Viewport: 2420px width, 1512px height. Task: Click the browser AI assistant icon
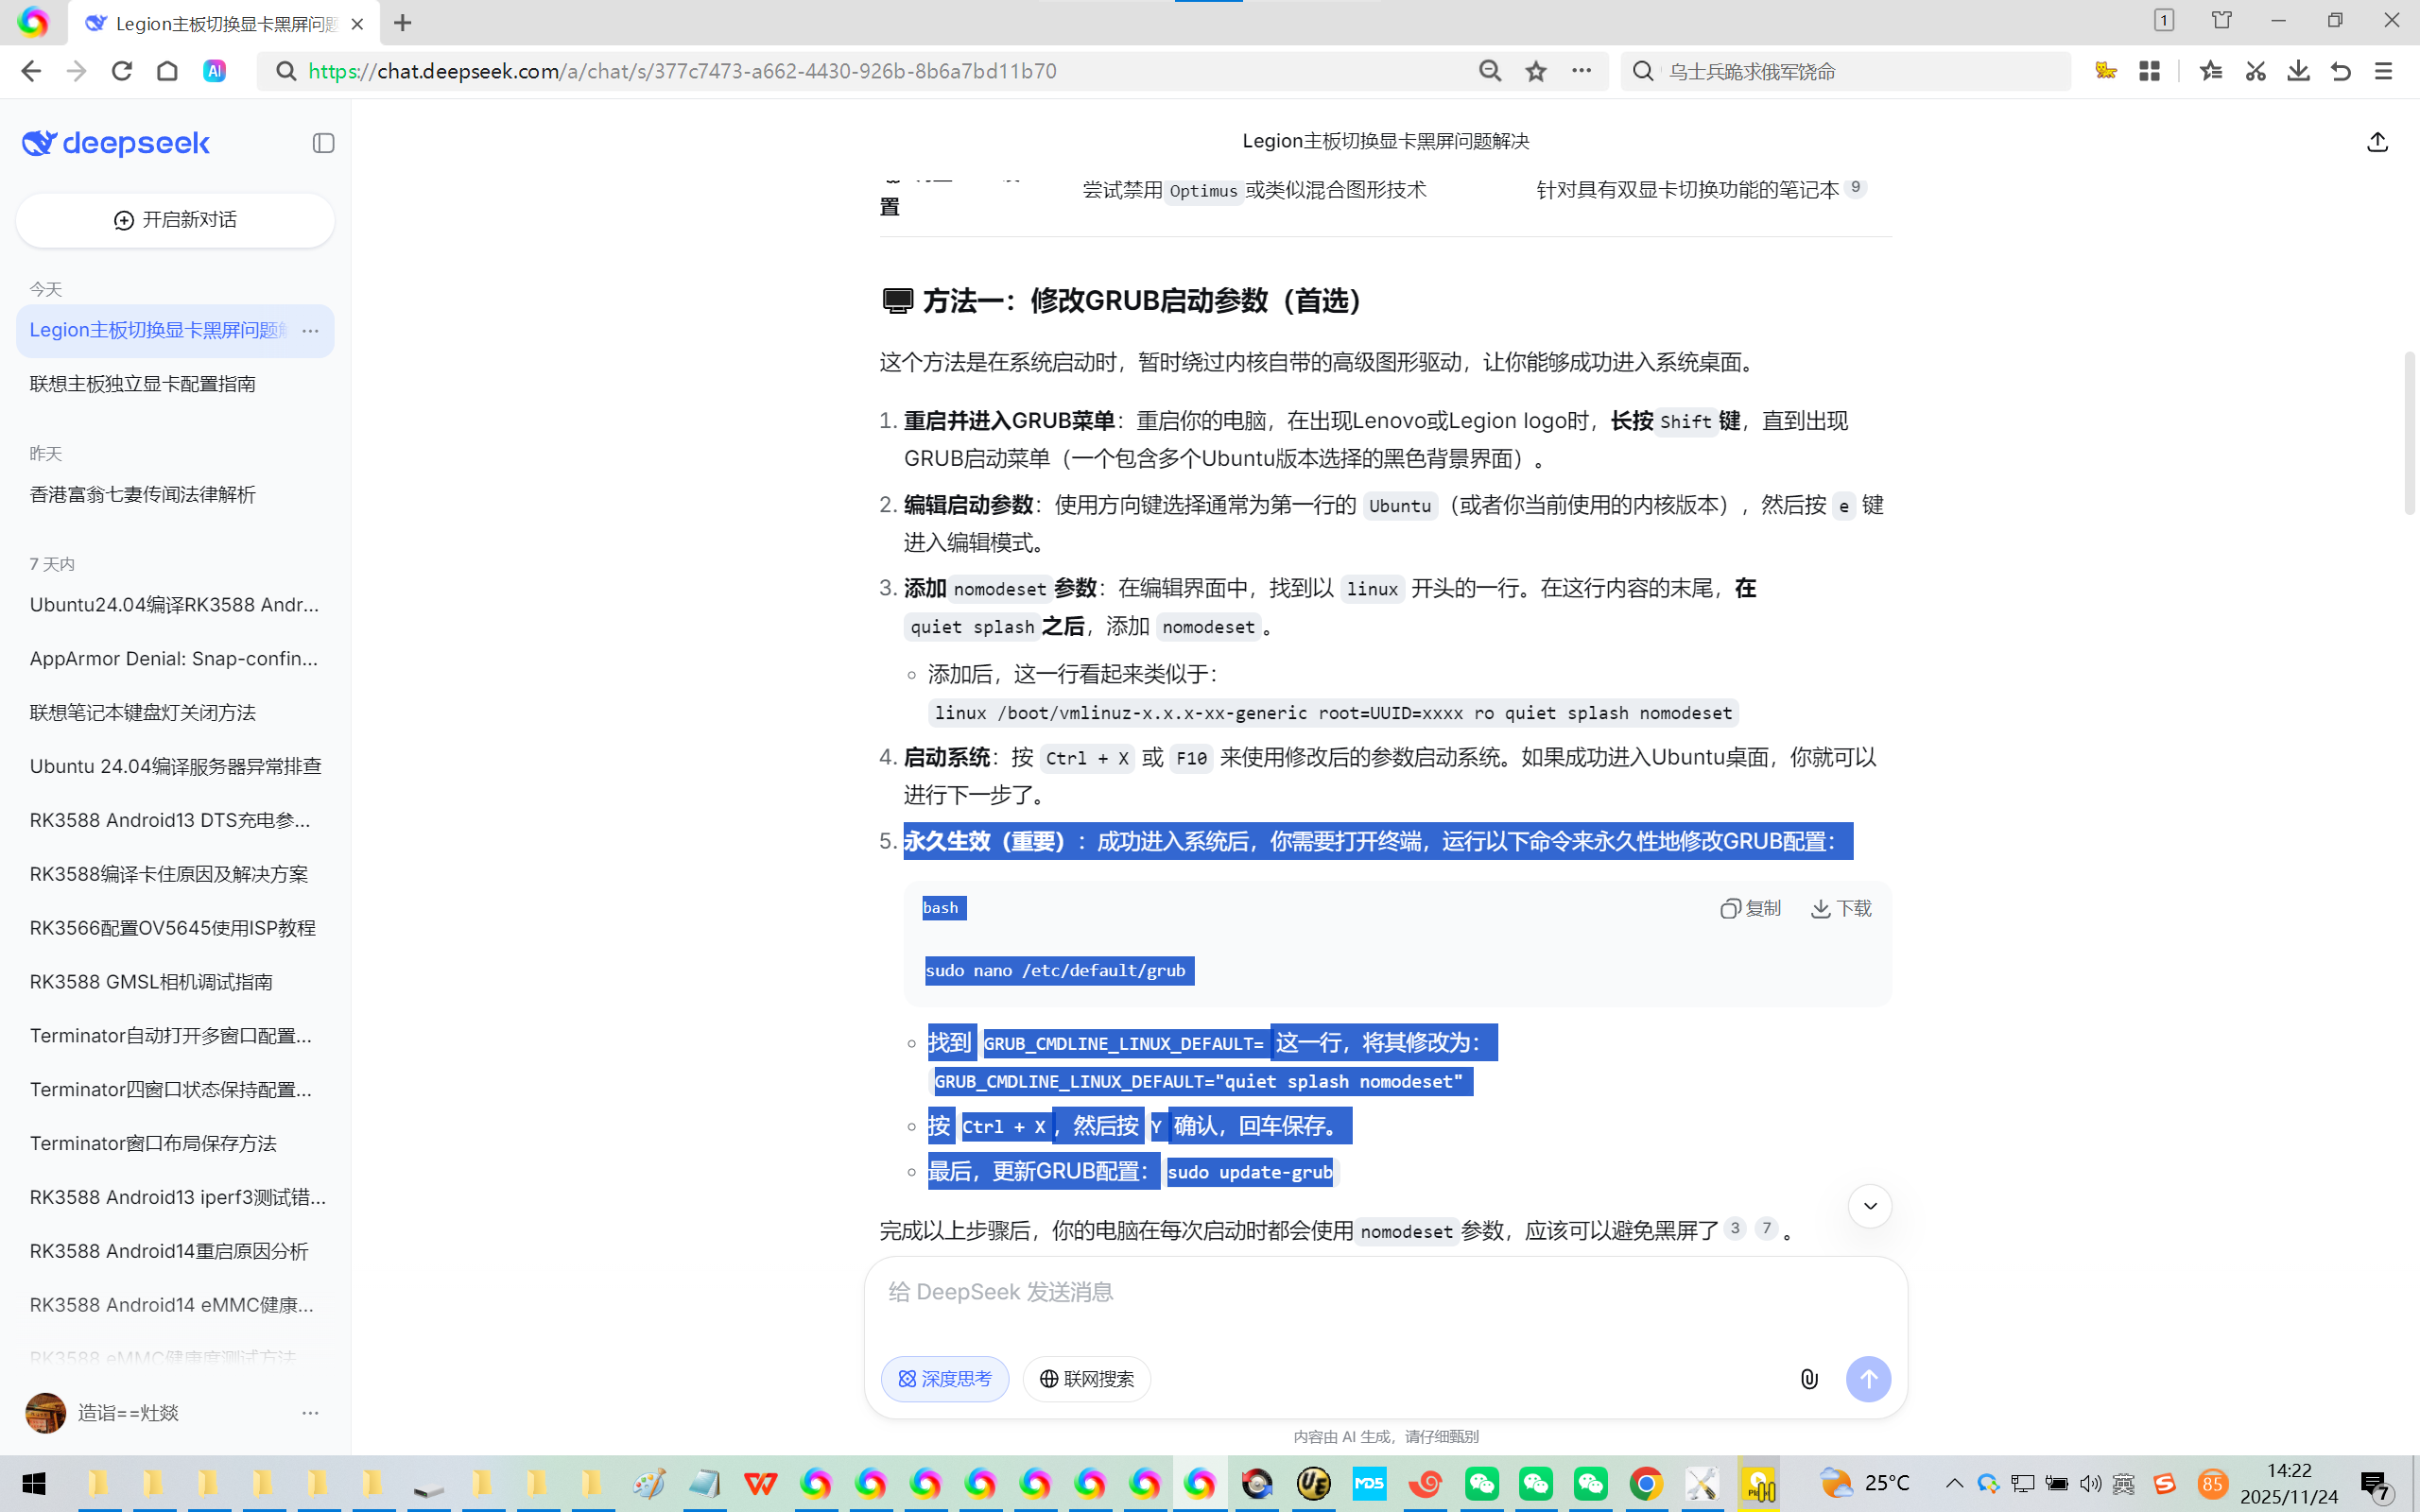[x=214, y=71]
